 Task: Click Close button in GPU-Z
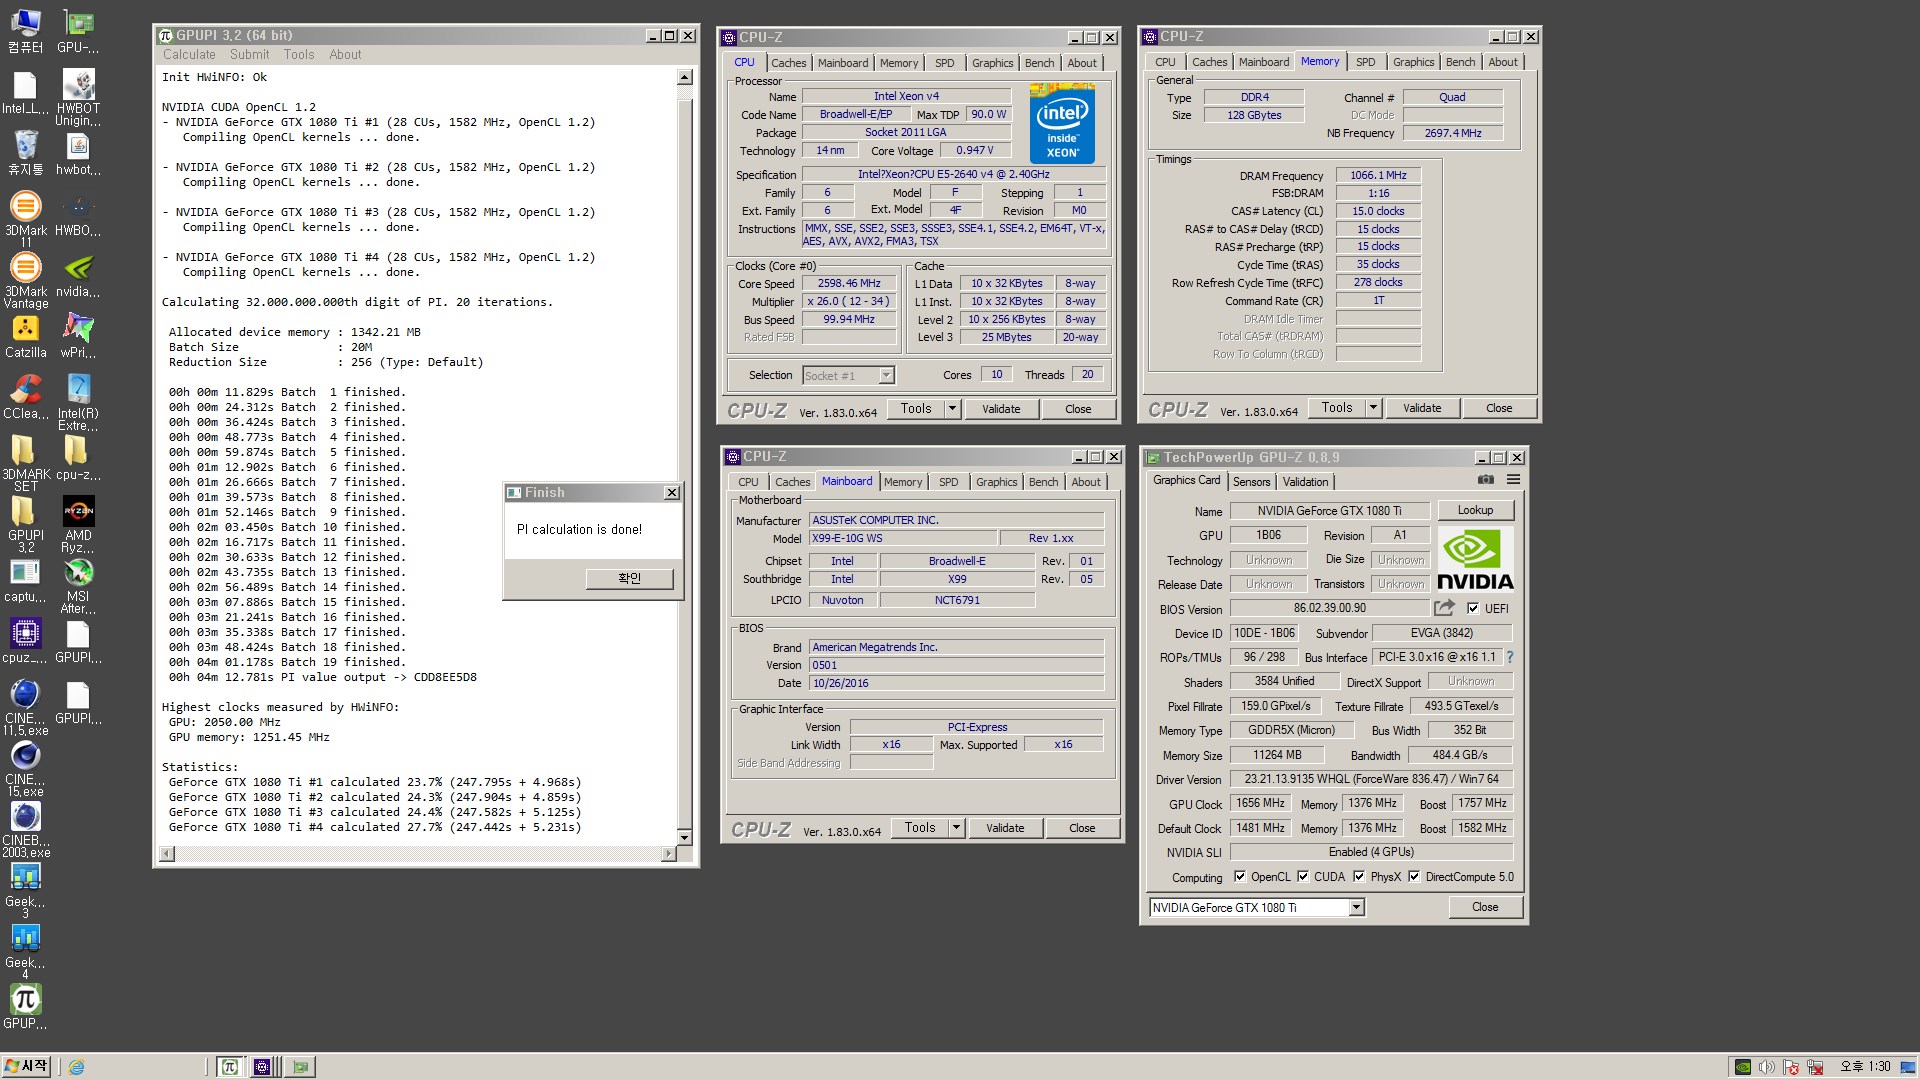[x=1485, y=907]
